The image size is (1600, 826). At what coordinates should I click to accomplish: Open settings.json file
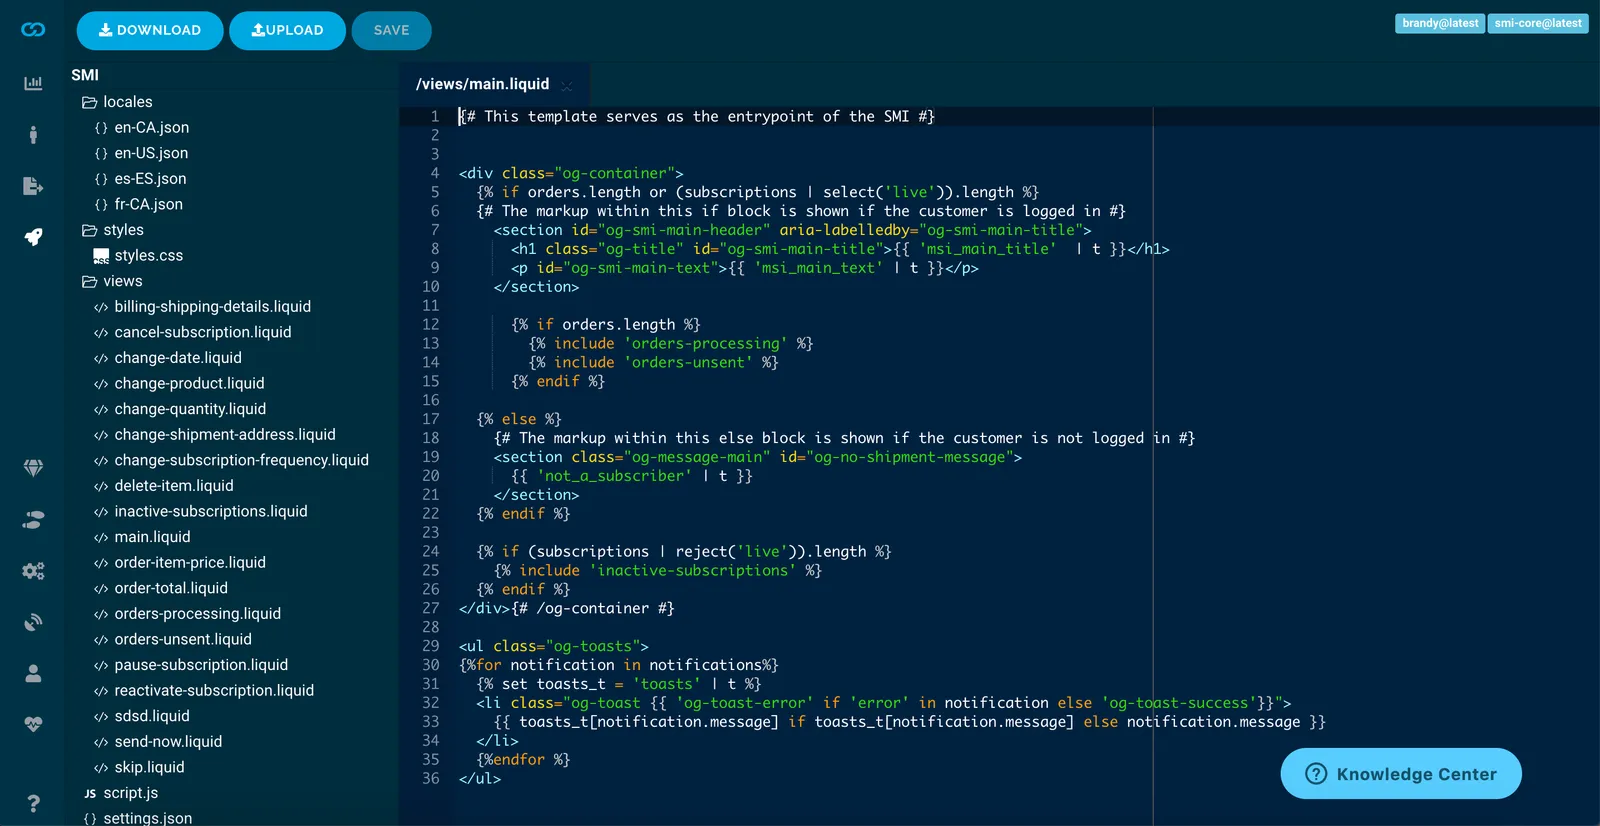[138, 818]
